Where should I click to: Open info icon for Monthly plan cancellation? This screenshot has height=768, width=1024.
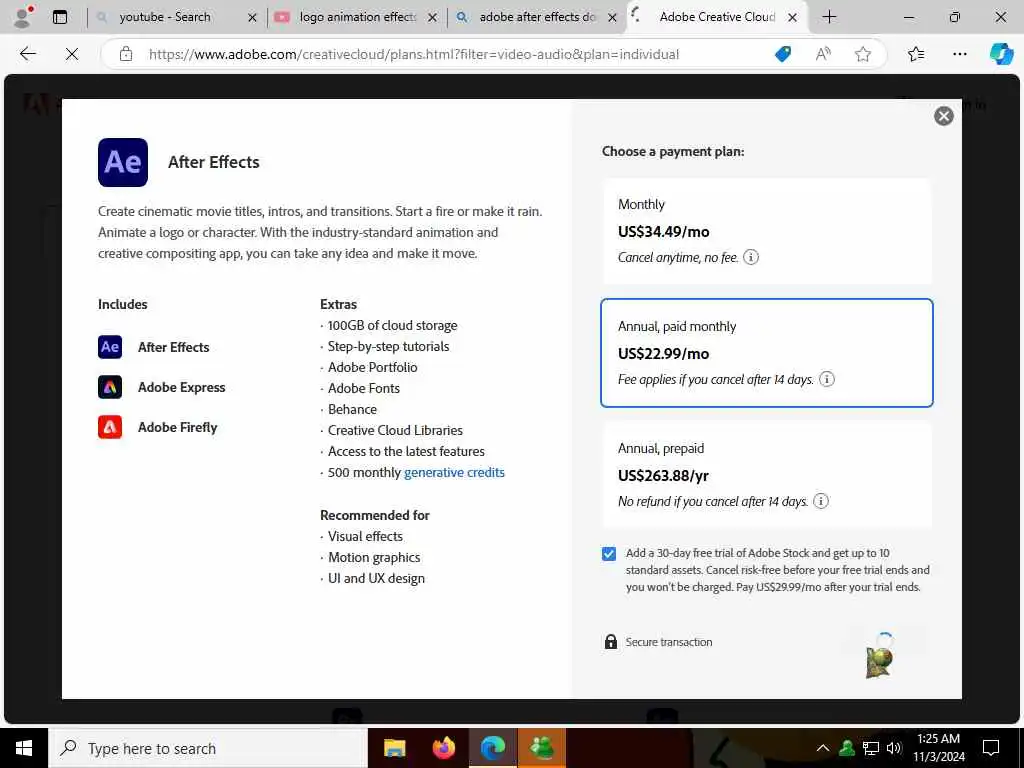(x=751, y=257)
